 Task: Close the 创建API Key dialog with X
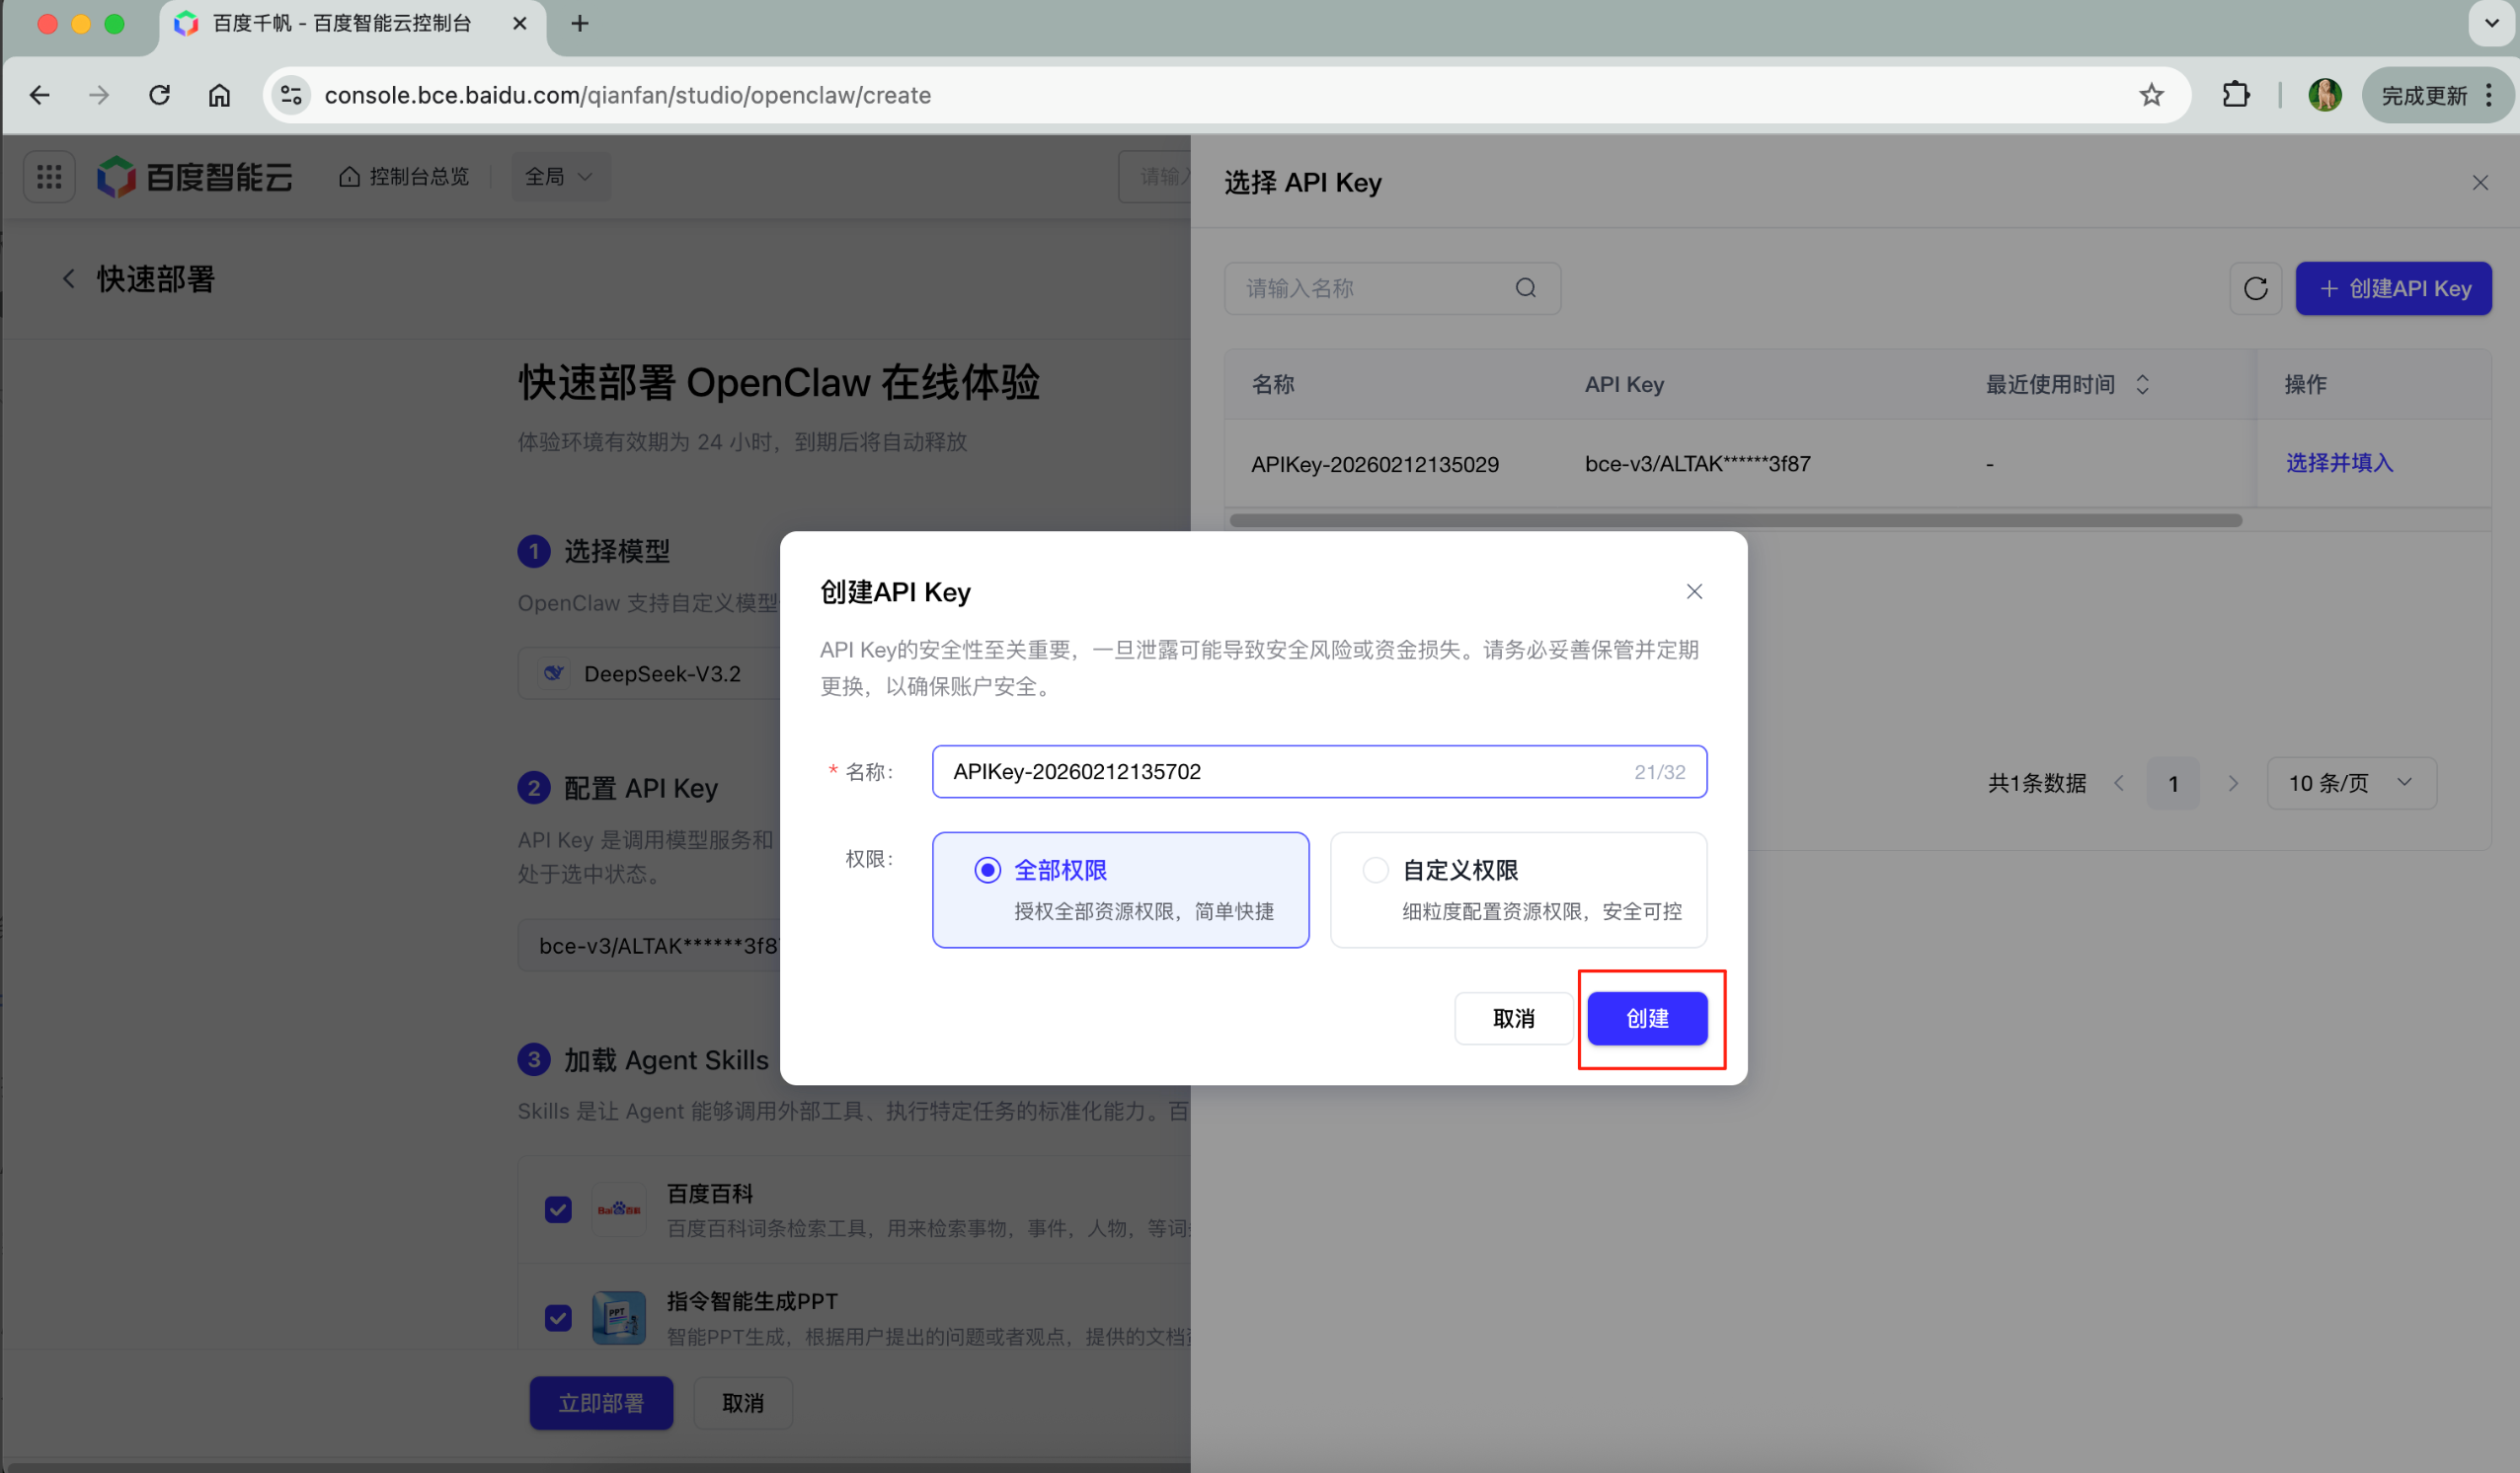pyautogui.click(x=1693, y=592)
